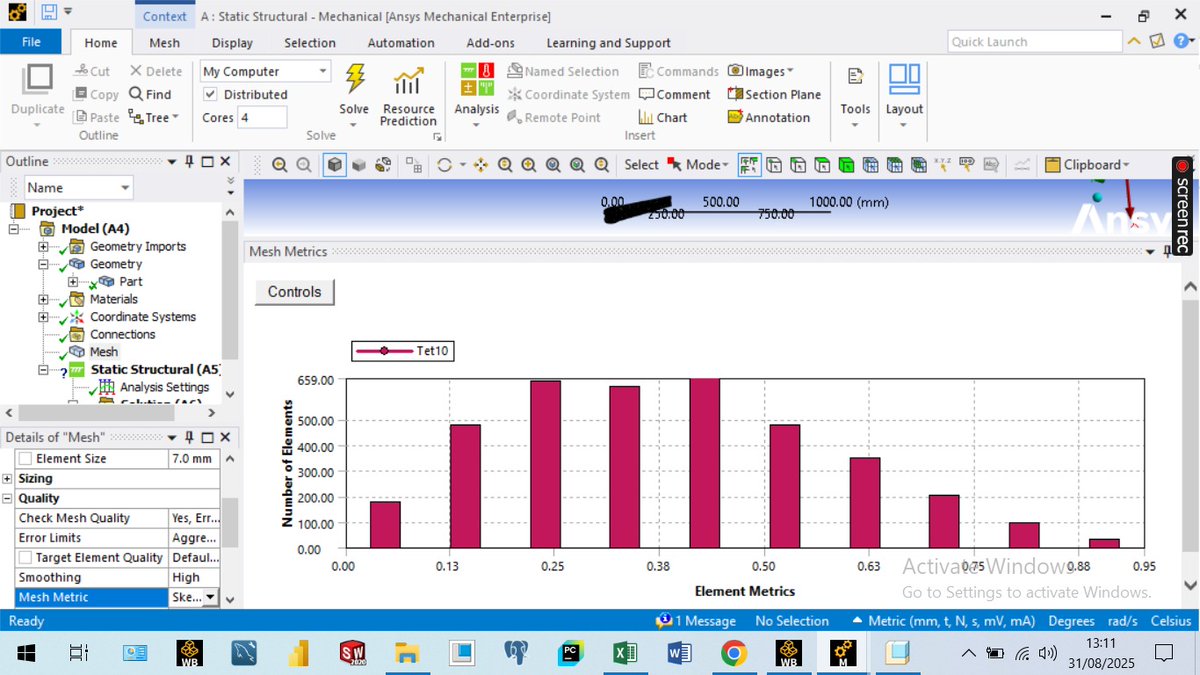1200x675 pixels.
Task: Choose the Body selection filter (green cube)
Action: coord(846,165)
